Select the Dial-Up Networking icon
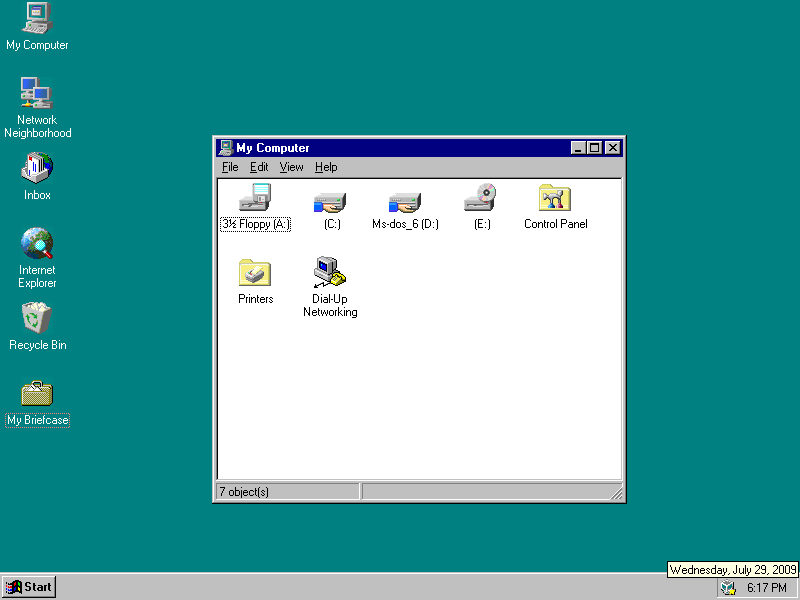The height and width of the screenshot is (600, 800). coord(330,272)
